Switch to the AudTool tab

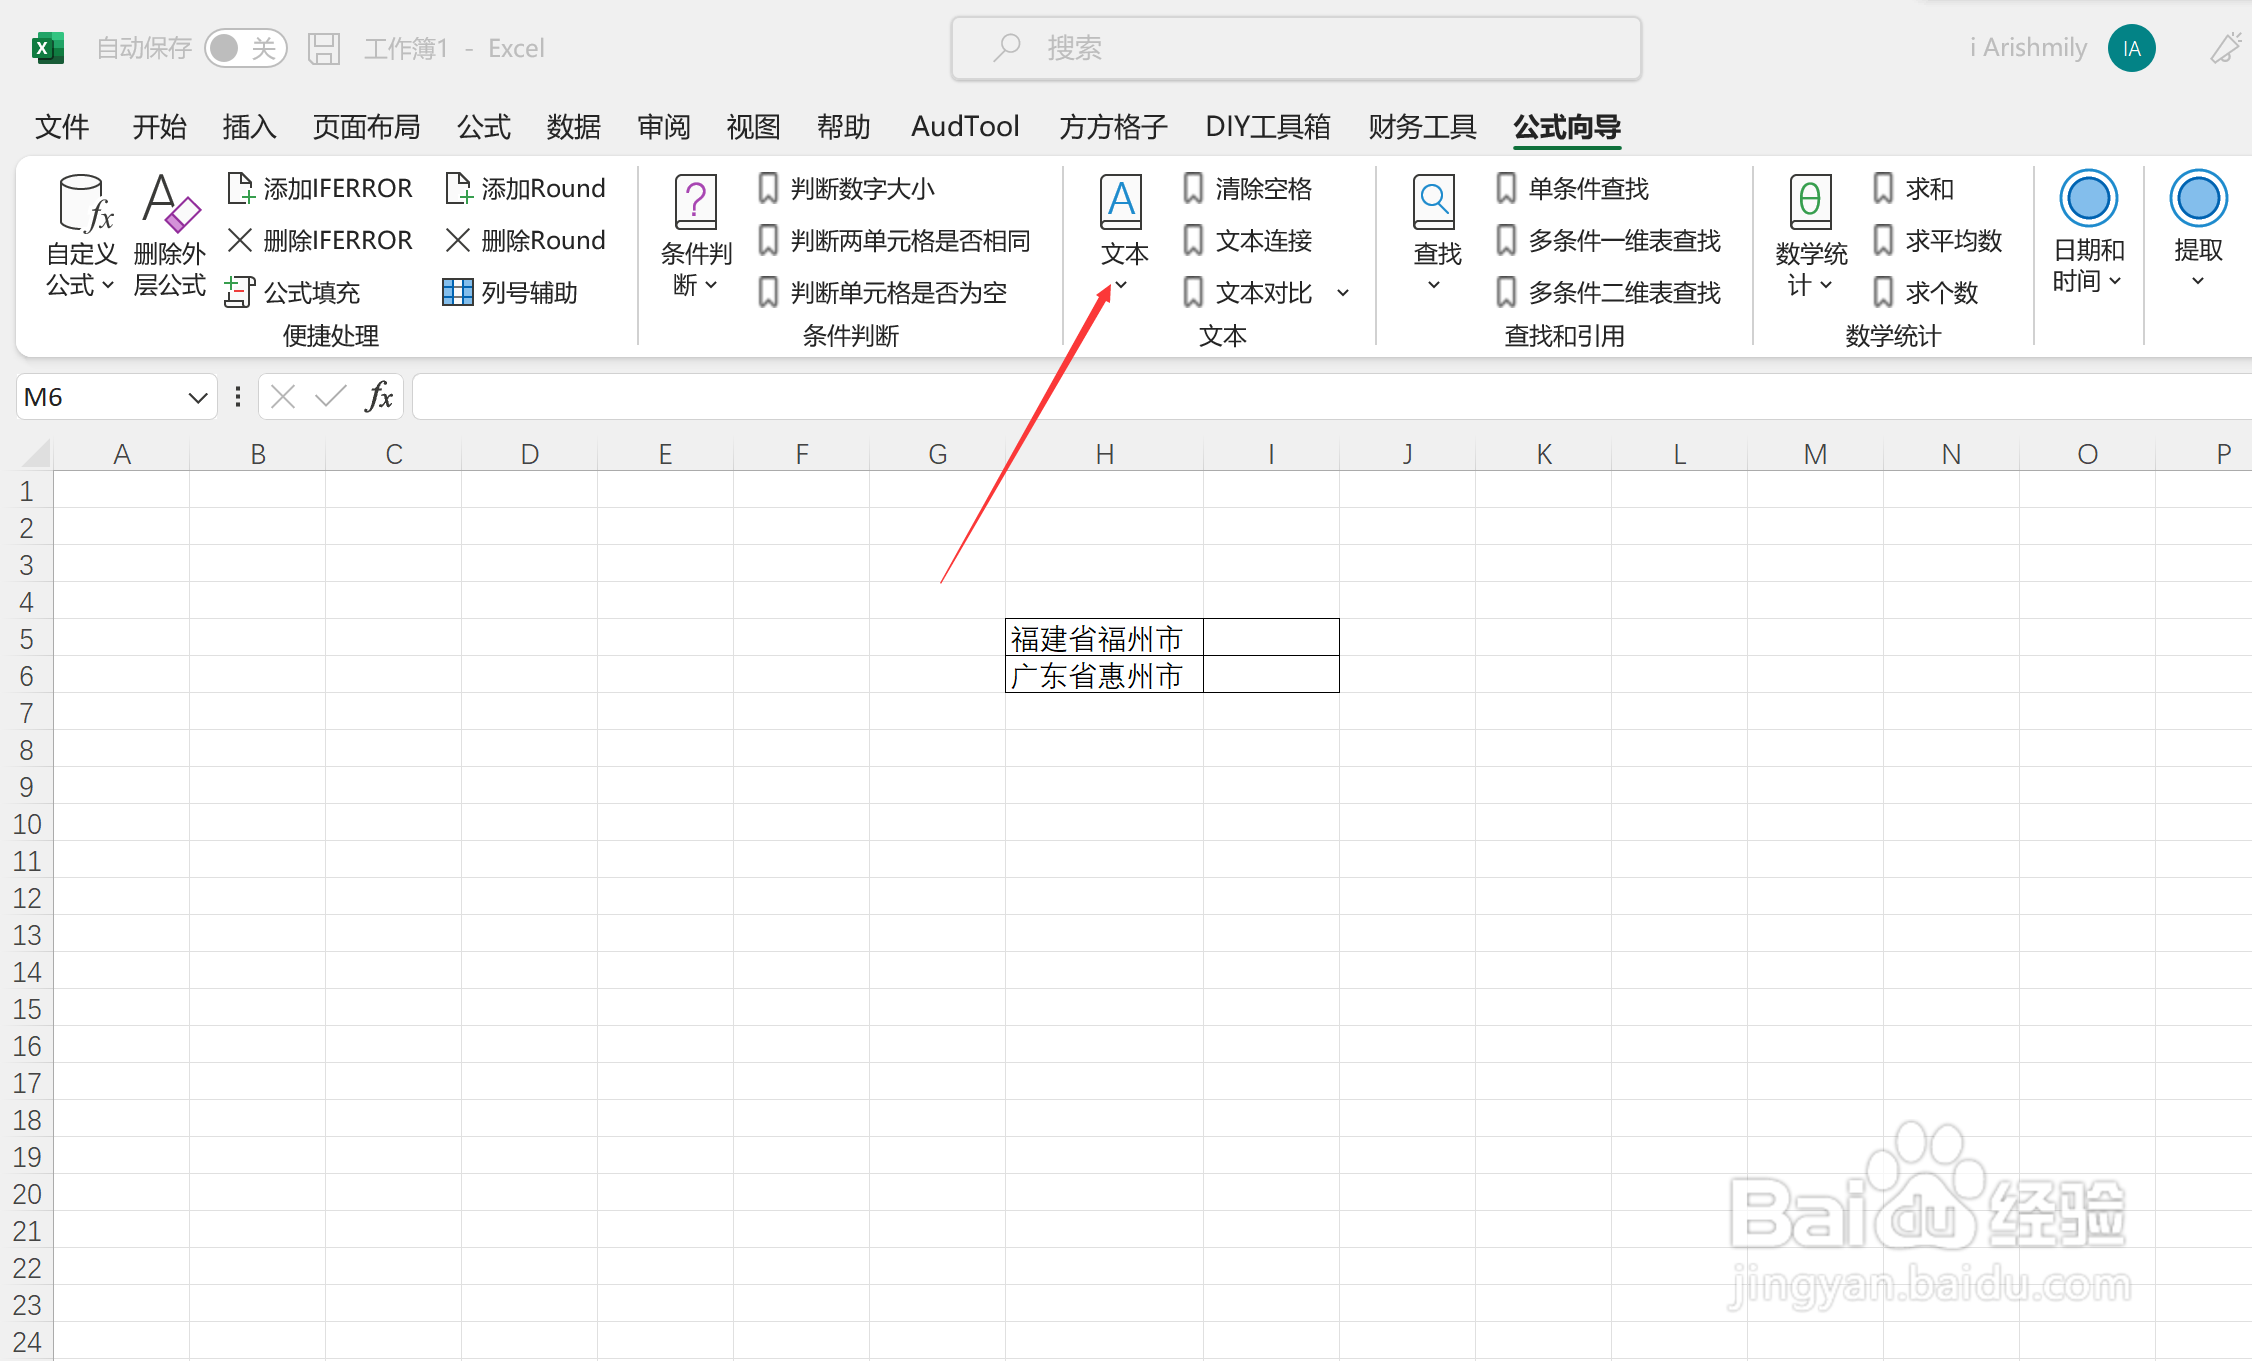965,127
